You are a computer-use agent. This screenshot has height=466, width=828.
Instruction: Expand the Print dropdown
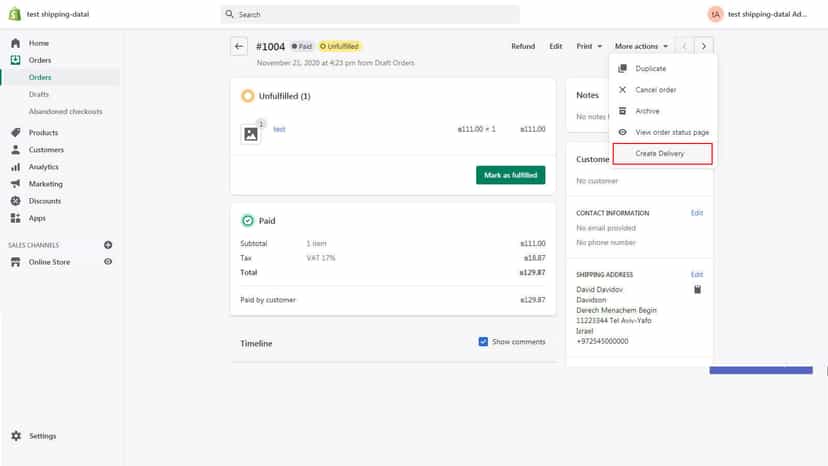(589, 46)
